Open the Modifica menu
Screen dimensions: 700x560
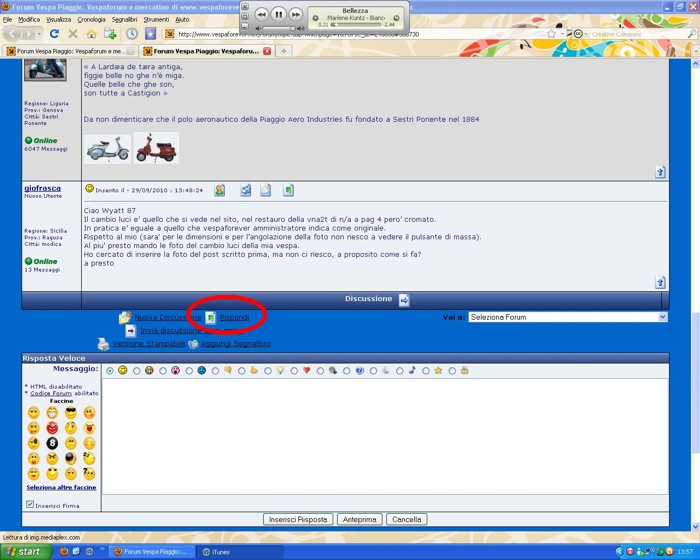coord(29,20)
